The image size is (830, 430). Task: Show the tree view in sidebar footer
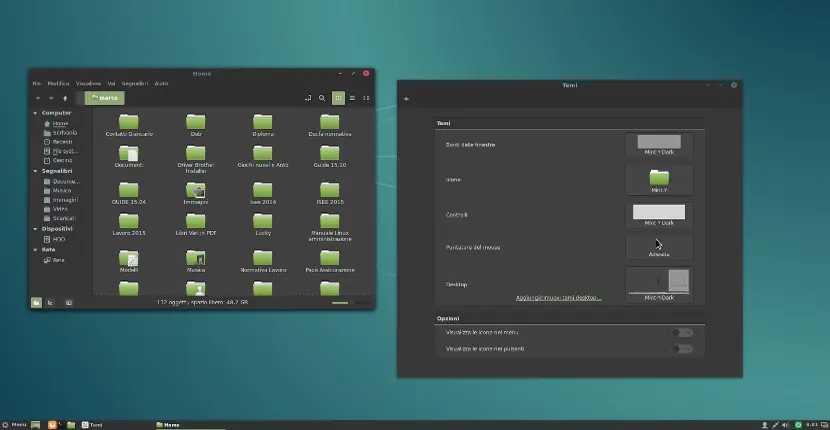pos(52,301)
